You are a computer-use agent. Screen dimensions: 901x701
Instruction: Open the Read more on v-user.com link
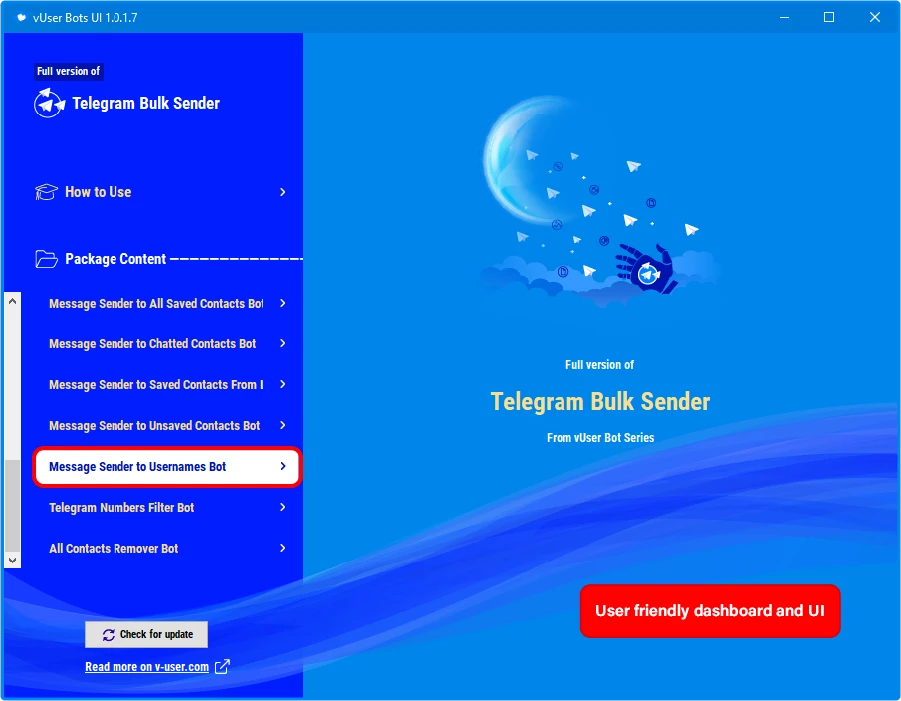point(147,667)
